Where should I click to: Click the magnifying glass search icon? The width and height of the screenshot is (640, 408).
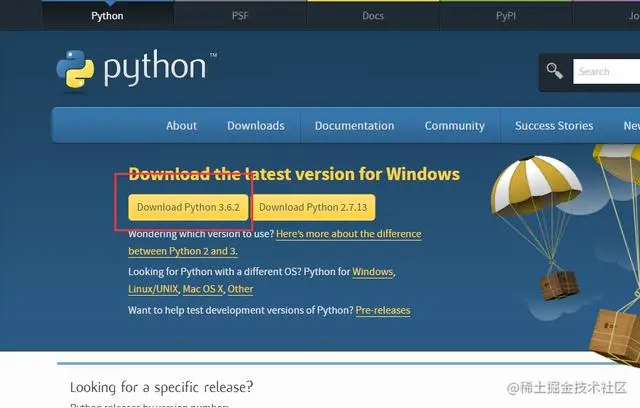555,71
